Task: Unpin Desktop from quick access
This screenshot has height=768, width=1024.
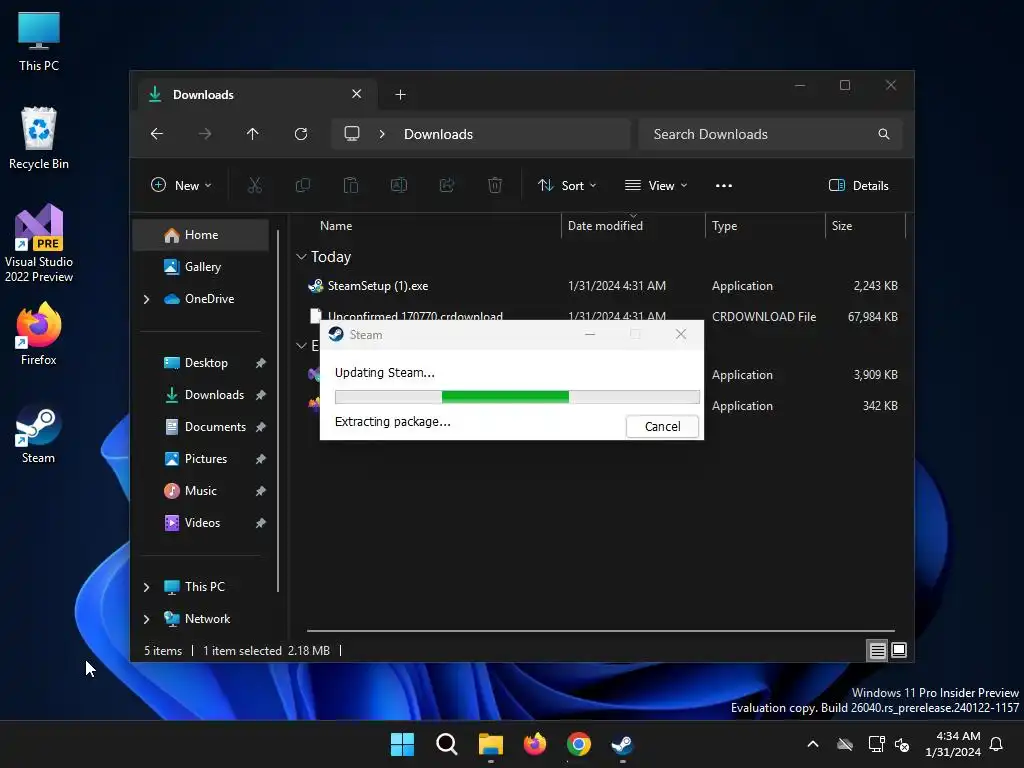Action: [x=261, y=363]
